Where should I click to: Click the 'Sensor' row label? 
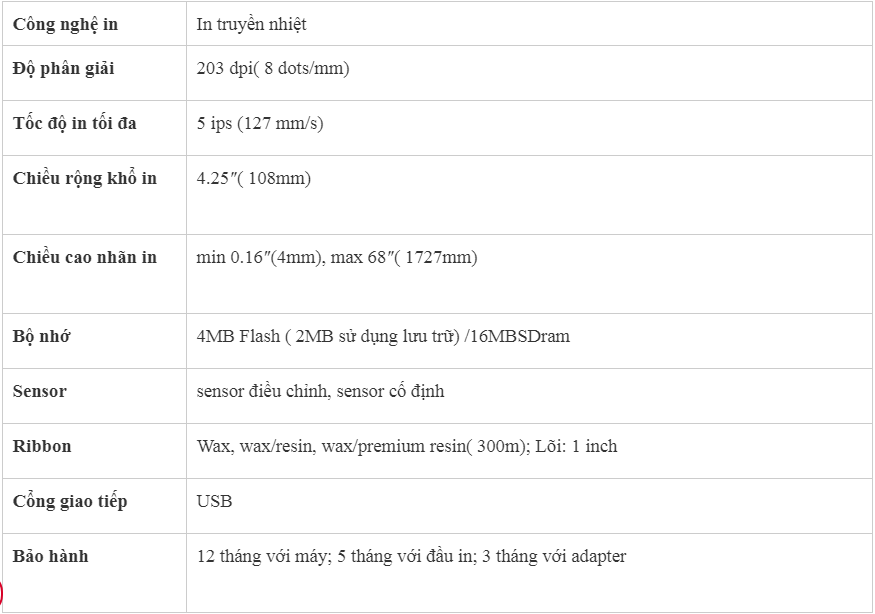point(40,391)
